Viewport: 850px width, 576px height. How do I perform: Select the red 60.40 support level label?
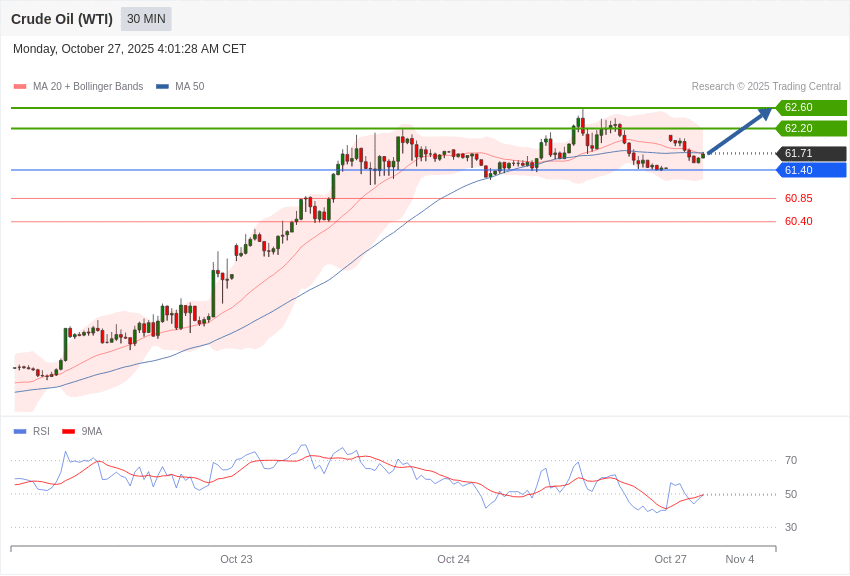[798, 221]
